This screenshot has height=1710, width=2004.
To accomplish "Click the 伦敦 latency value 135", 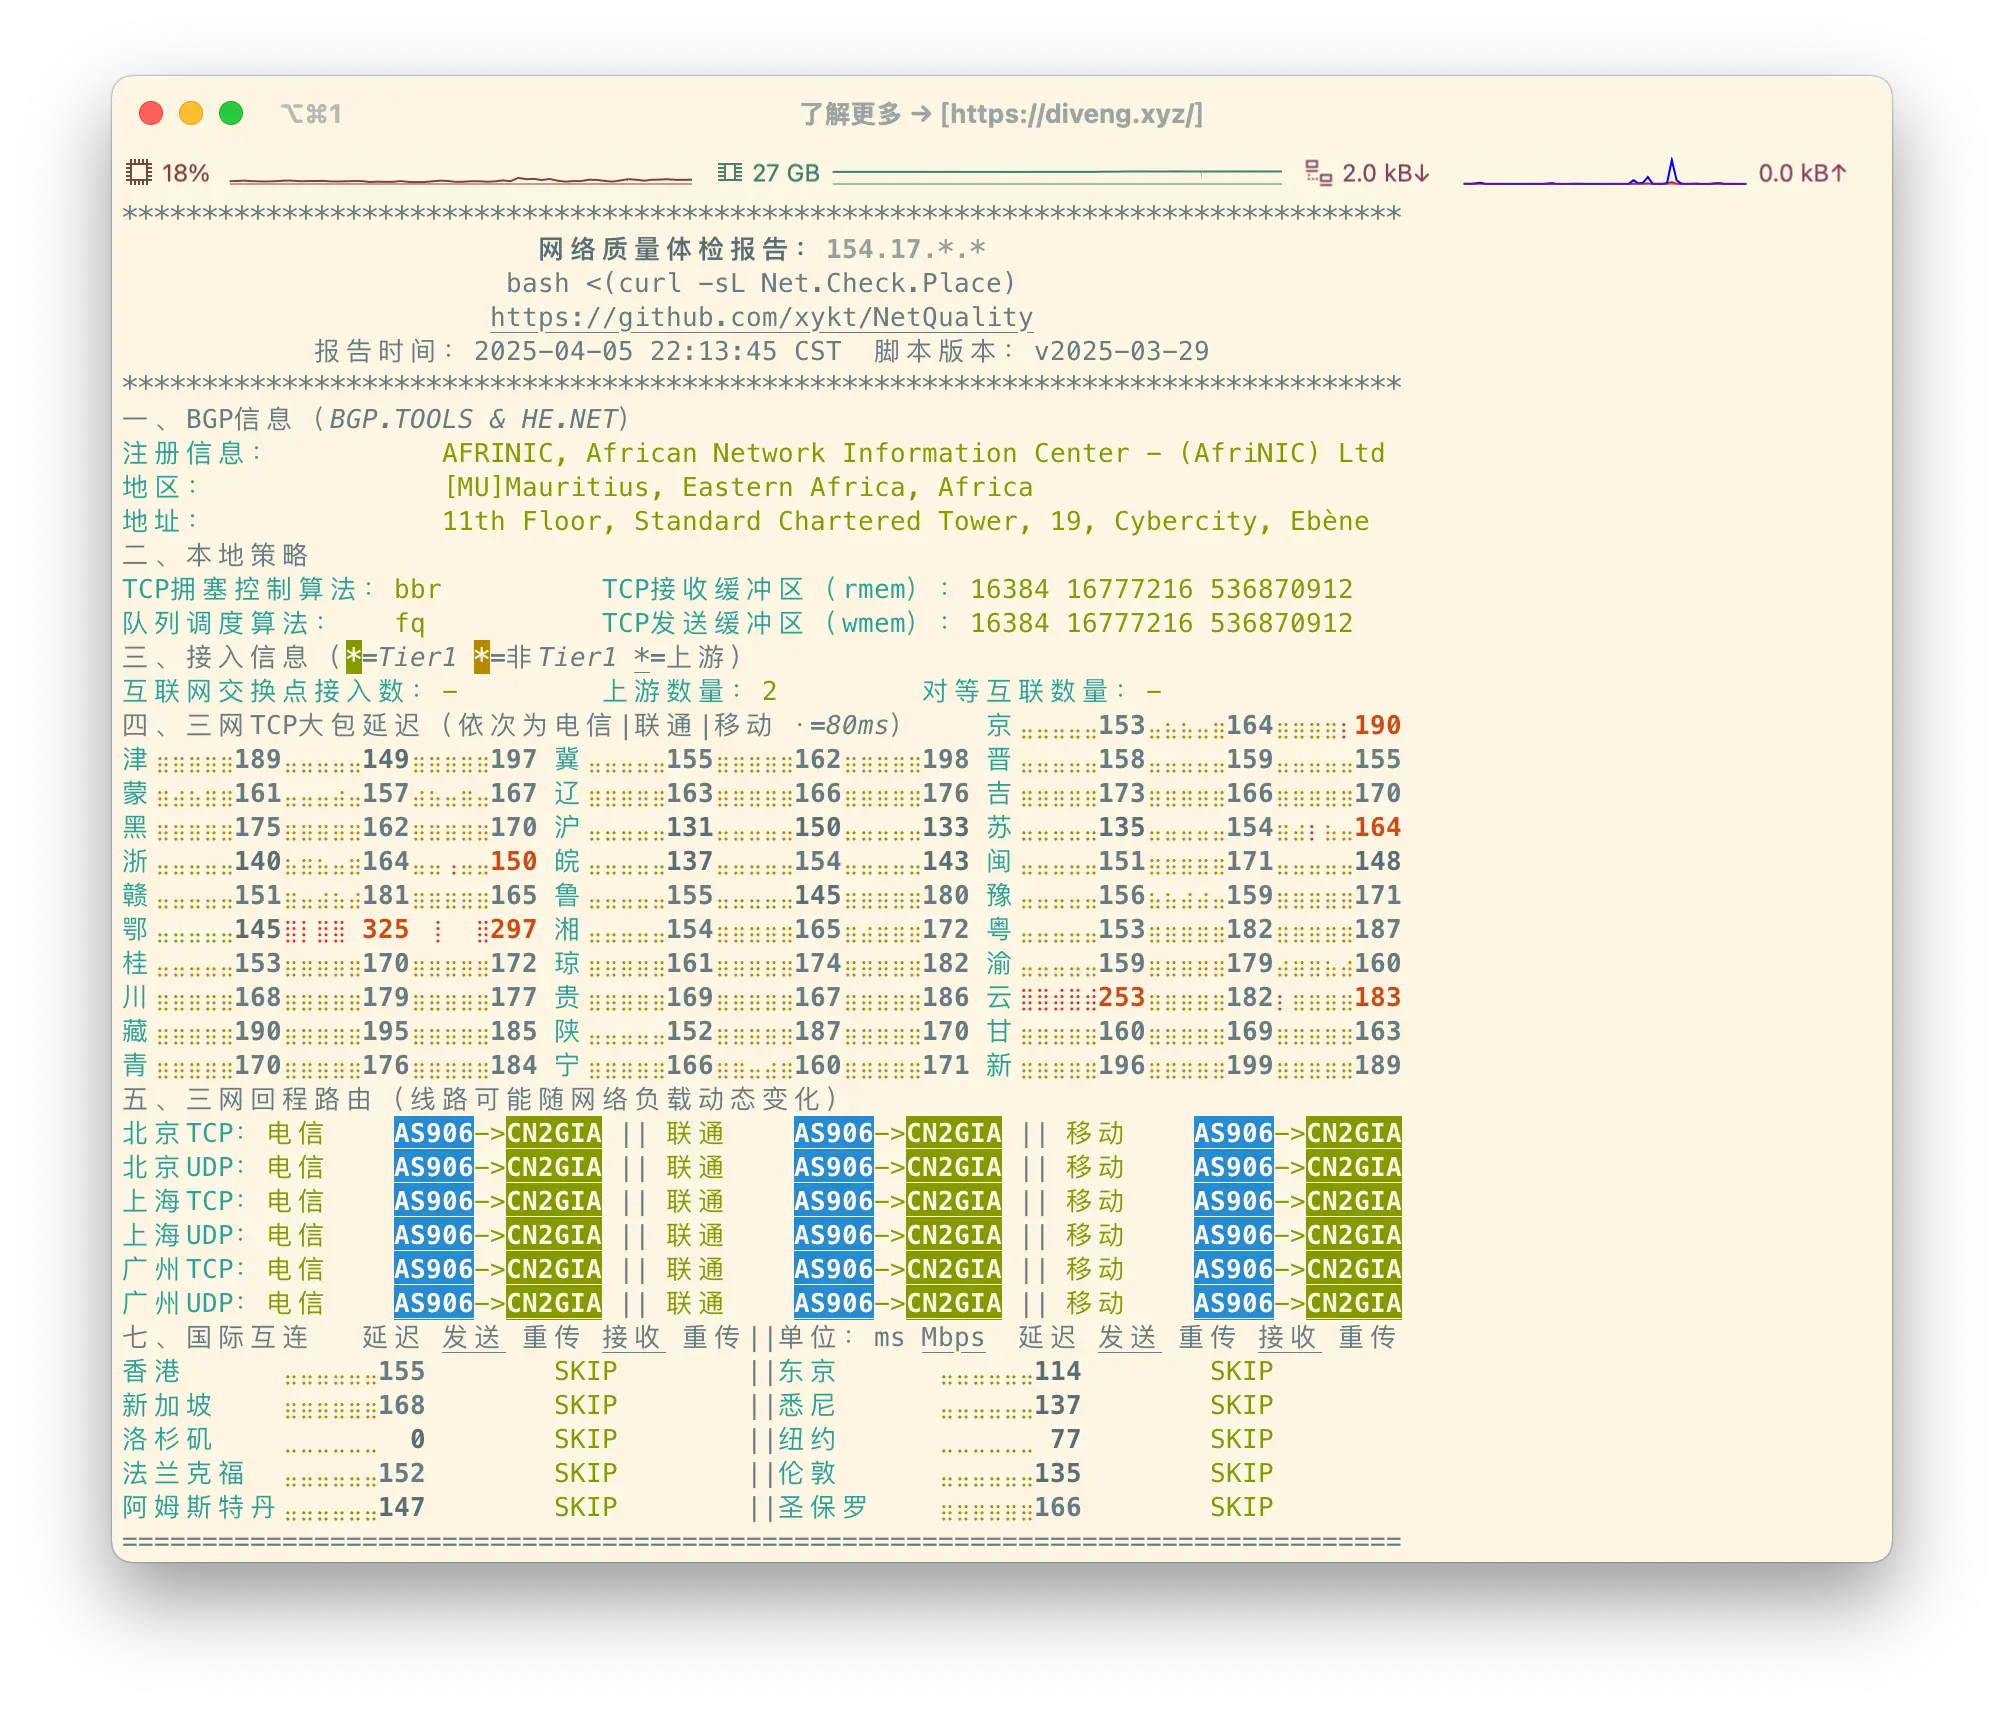I will coord(1058,1473).
